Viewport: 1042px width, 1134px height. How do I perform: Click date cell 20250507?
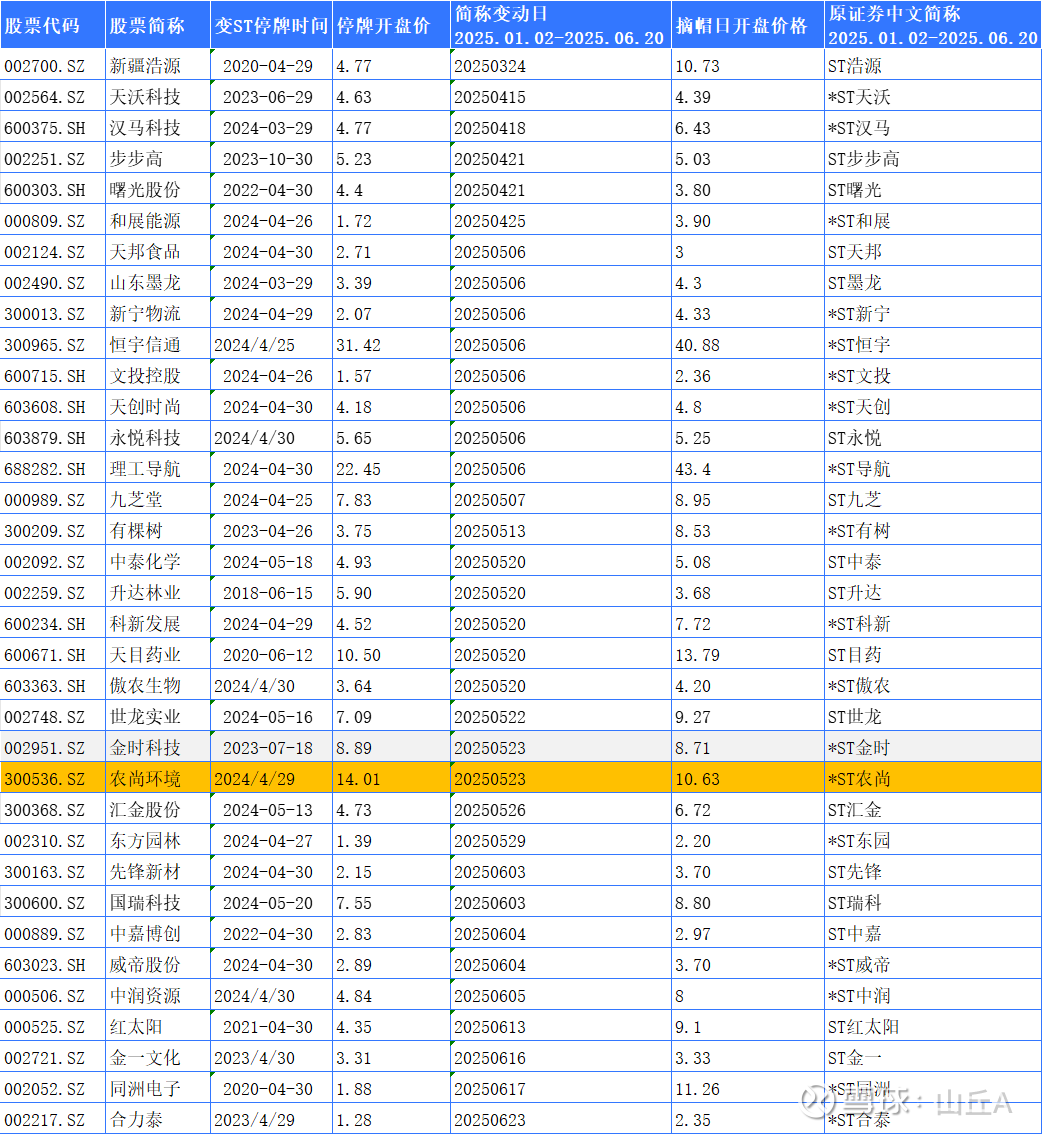(560, 500)
